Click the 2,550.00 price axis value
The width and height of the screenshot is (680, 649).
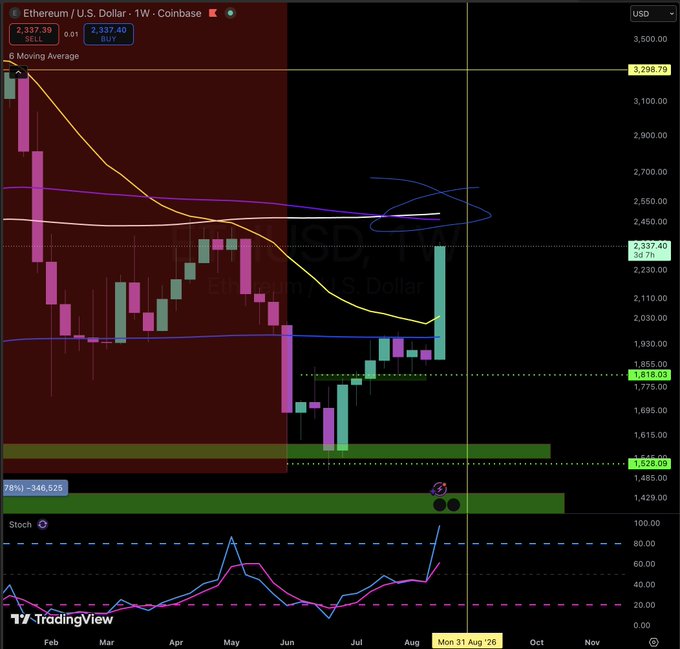(x=650, y=201)
